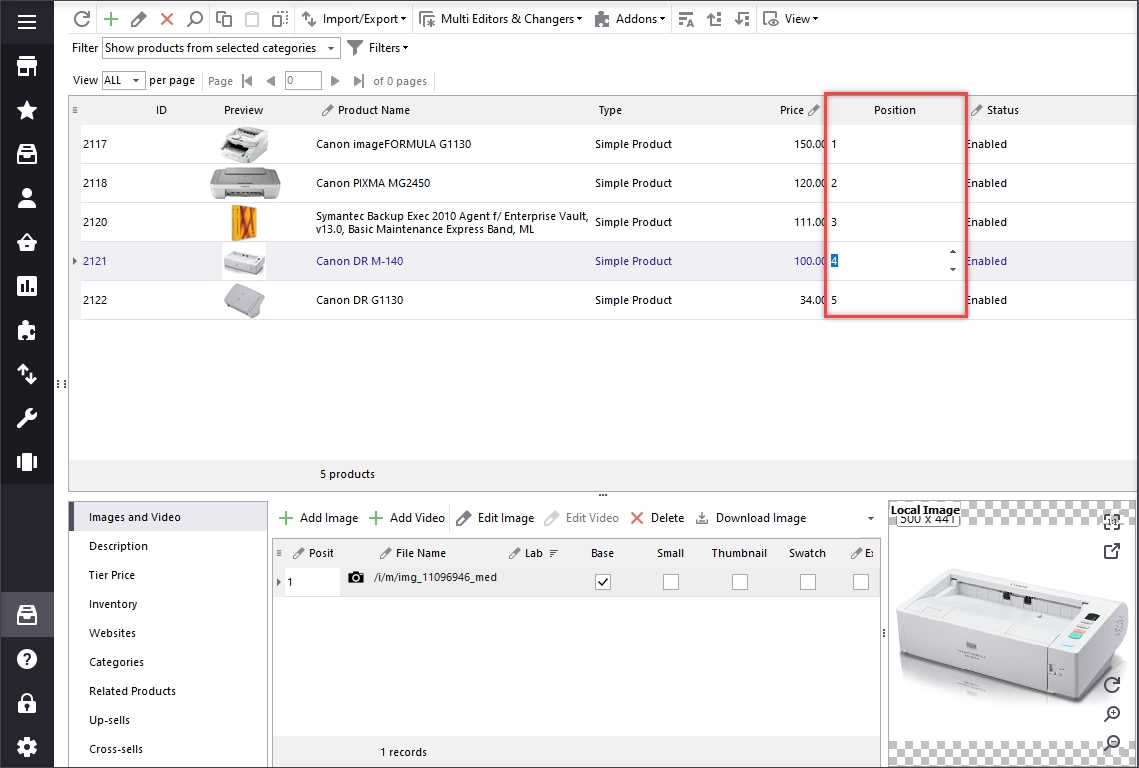
Task: Open customers person icon in sidebar
Action: tap(27, 198)
